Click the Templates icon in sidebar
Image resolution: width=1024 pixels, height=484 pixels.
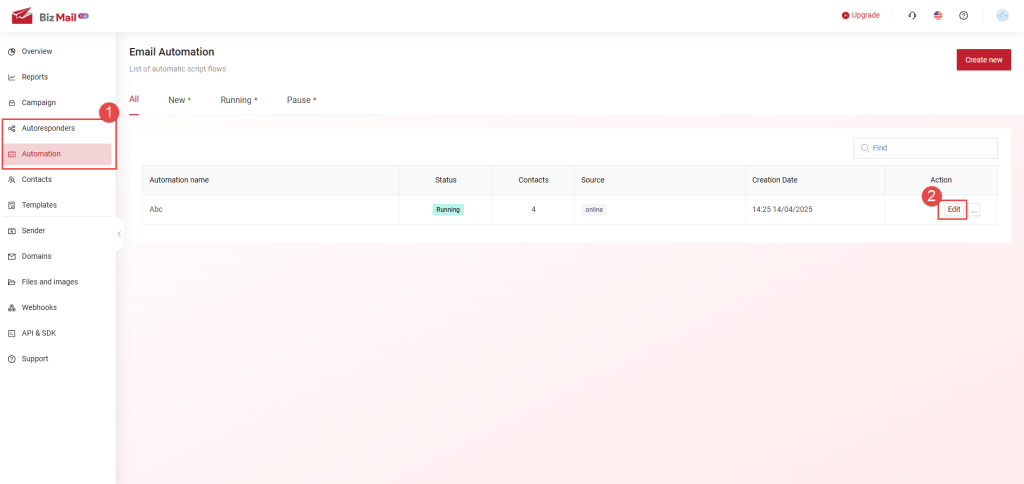[x=11, y=205]
